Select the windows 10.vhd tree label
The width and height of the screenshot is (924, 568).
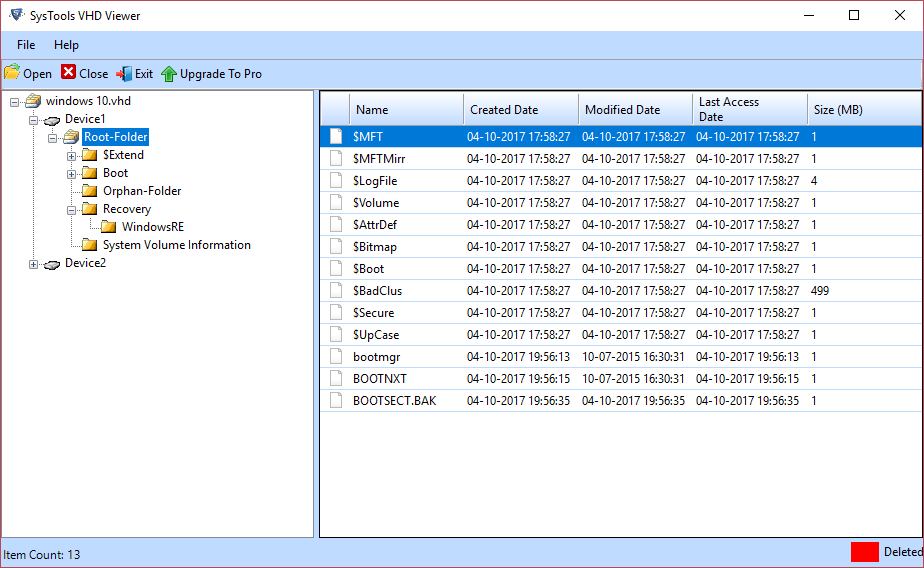(x=88, y=101)
